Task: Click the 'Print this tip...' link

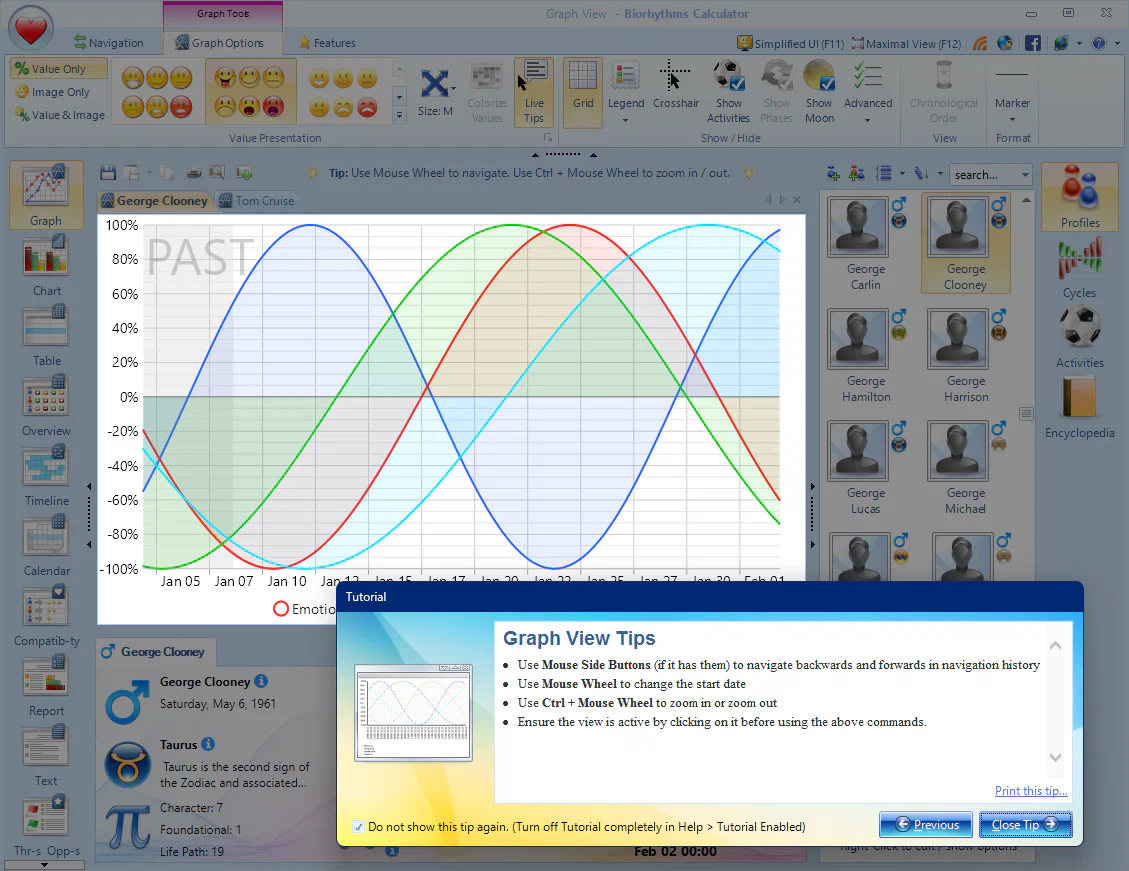Action: tap(1031, 791)
